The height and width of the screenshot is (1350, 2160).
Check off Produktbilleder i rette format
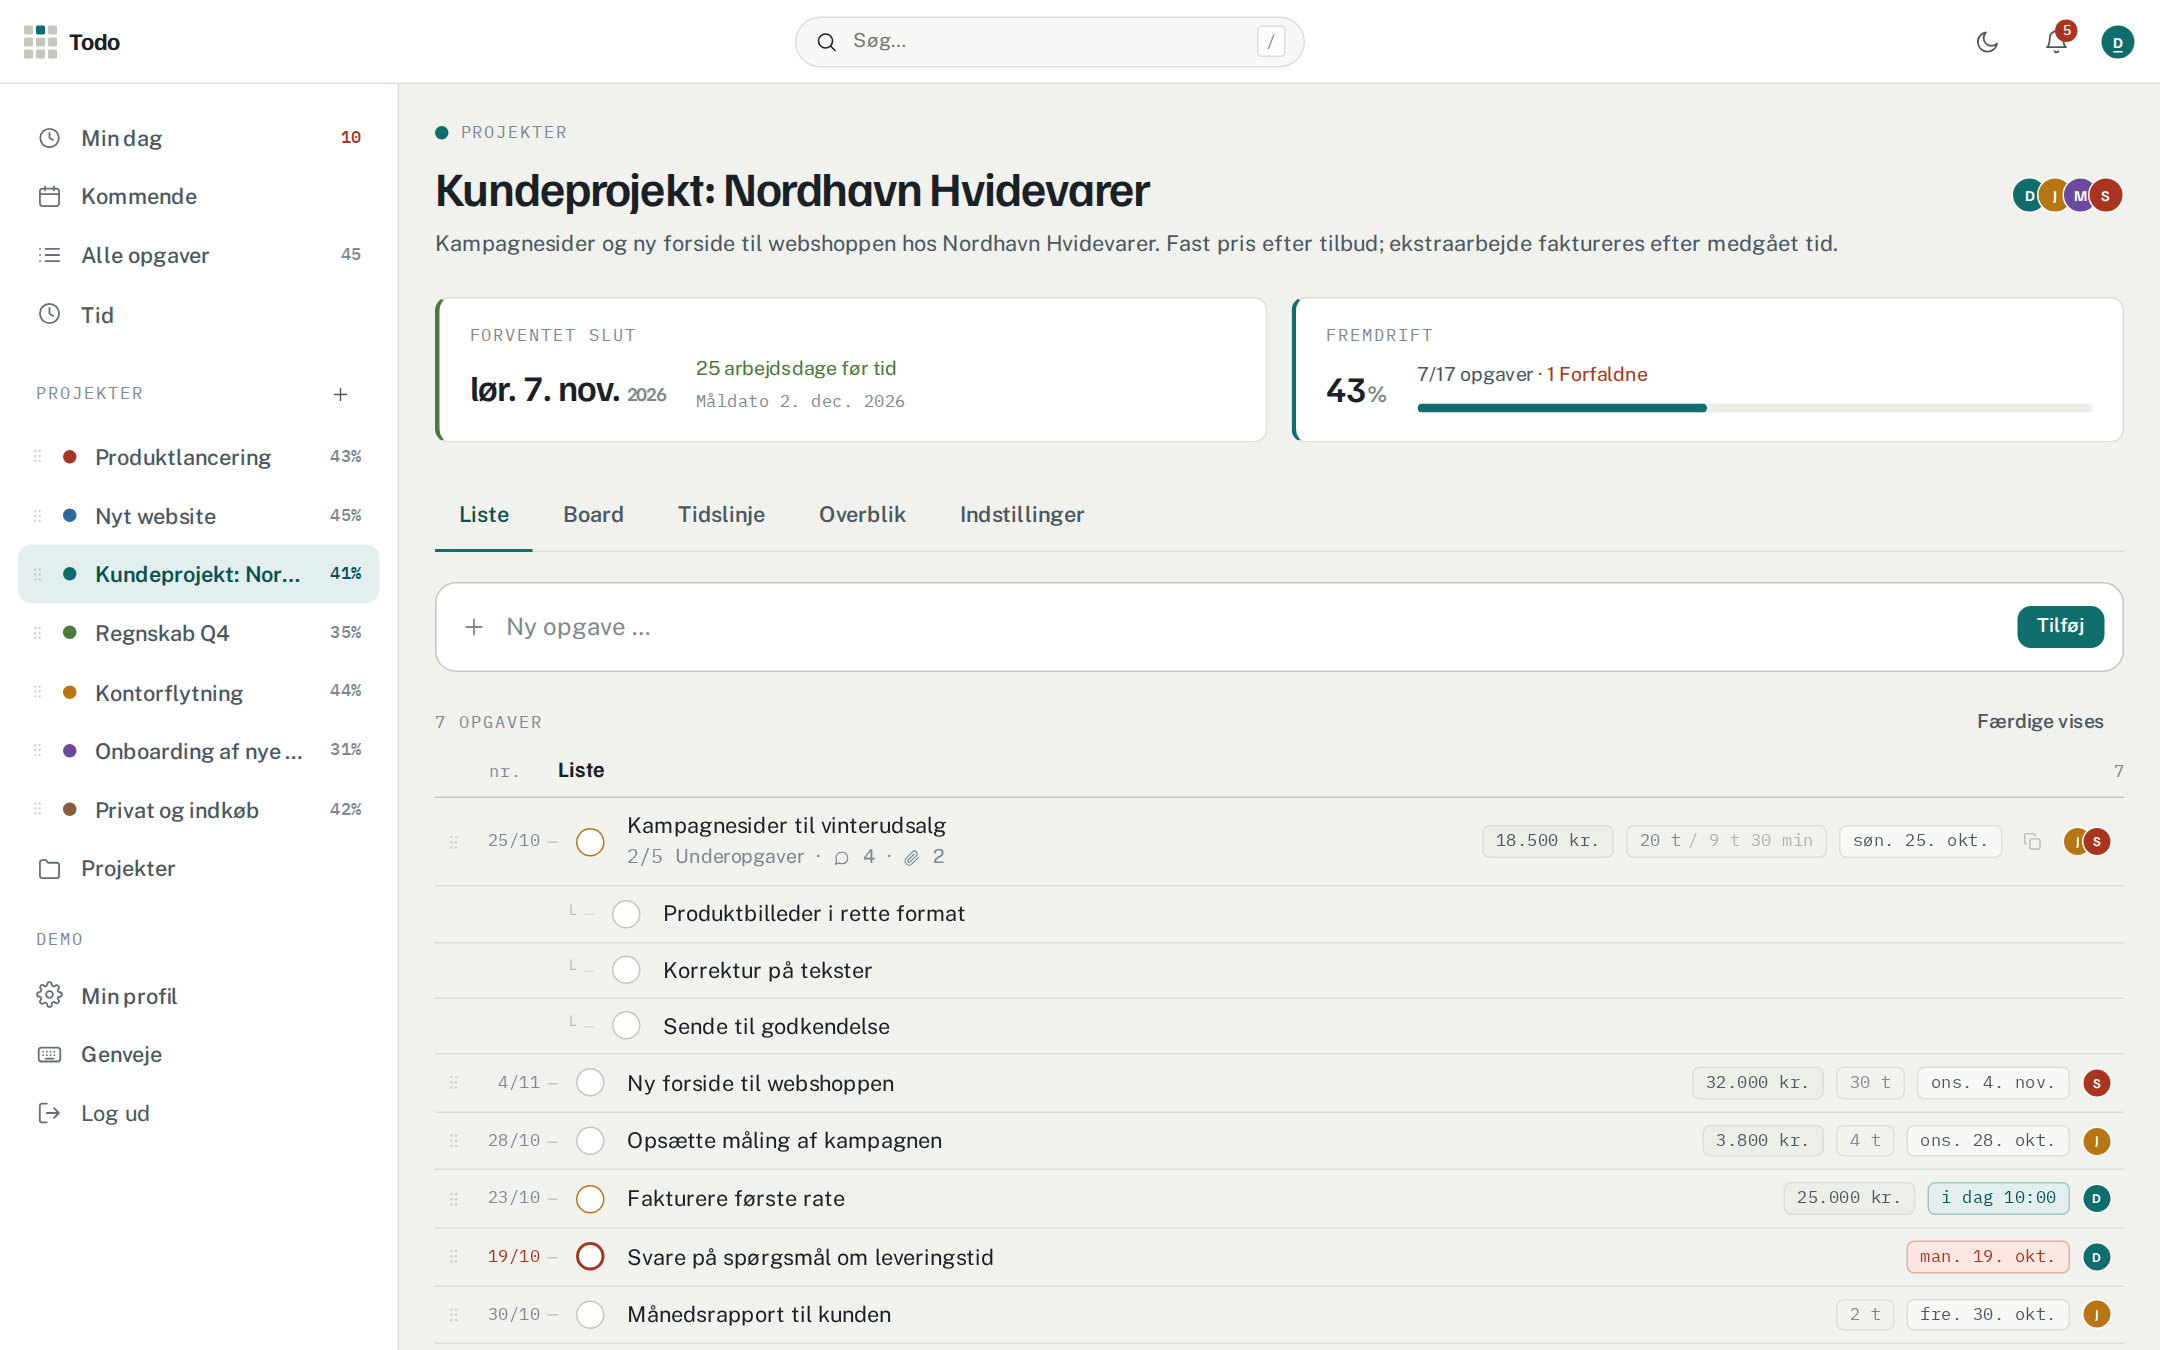point(626,914)
